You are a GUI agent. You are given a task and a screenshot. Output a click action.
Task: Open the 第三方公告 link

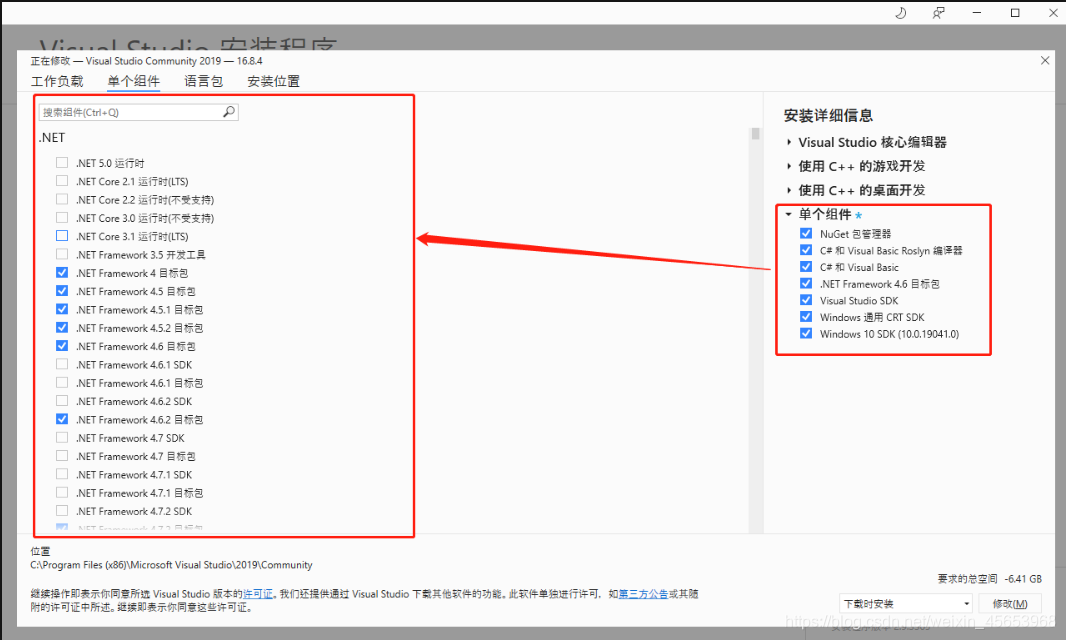(643, 594)
